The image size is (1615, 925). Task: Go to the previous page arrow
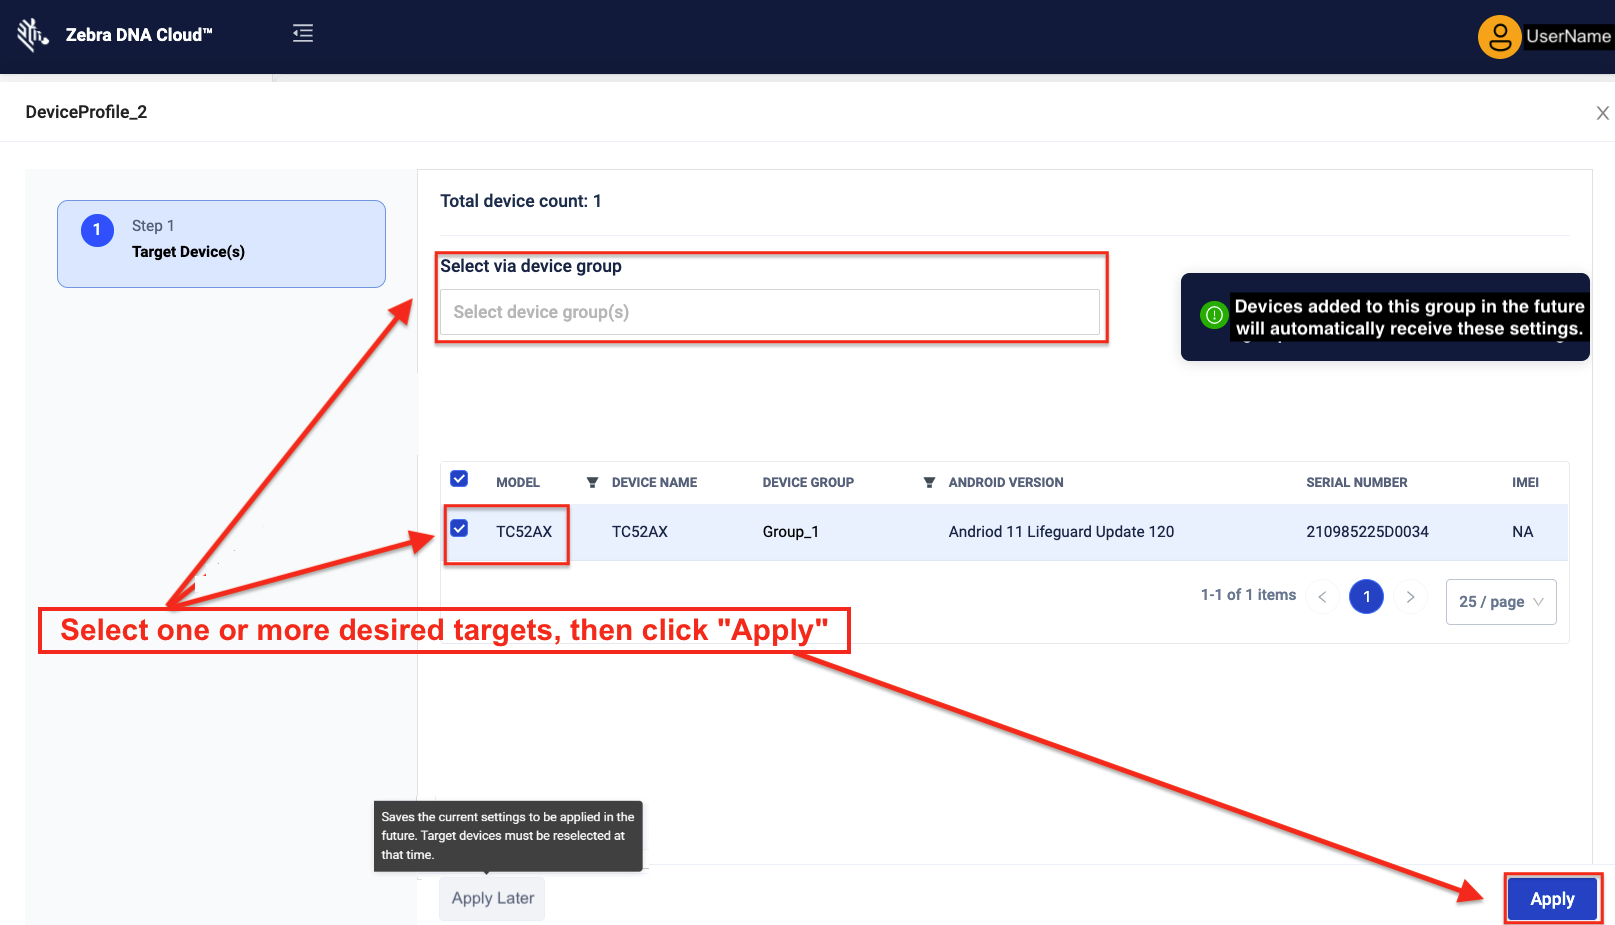(1322, 597)
